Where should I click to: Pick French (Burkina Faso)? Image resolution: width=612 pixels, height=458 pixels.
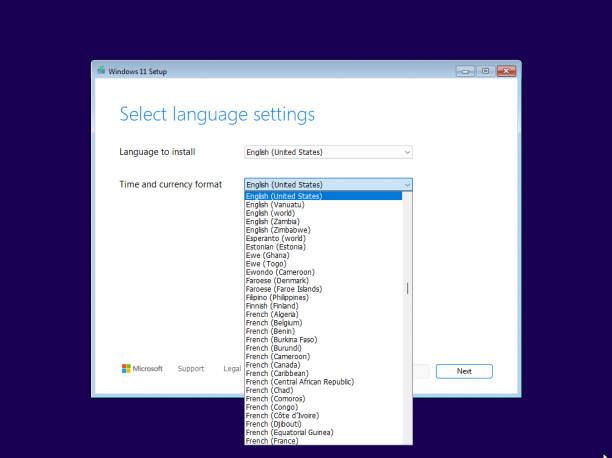[x=323, y=340]
